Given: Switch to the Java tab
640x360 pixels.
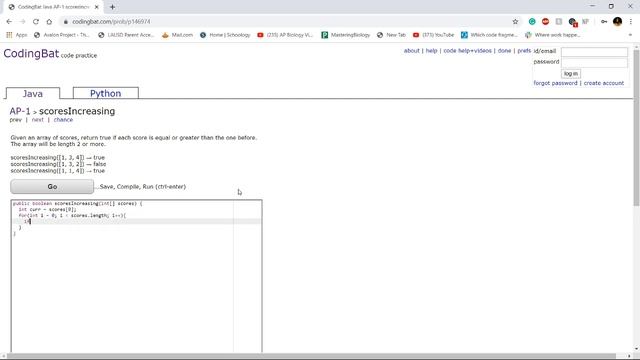Looking at the screenshot, I should pyautogui.click(x=33, y=93).
